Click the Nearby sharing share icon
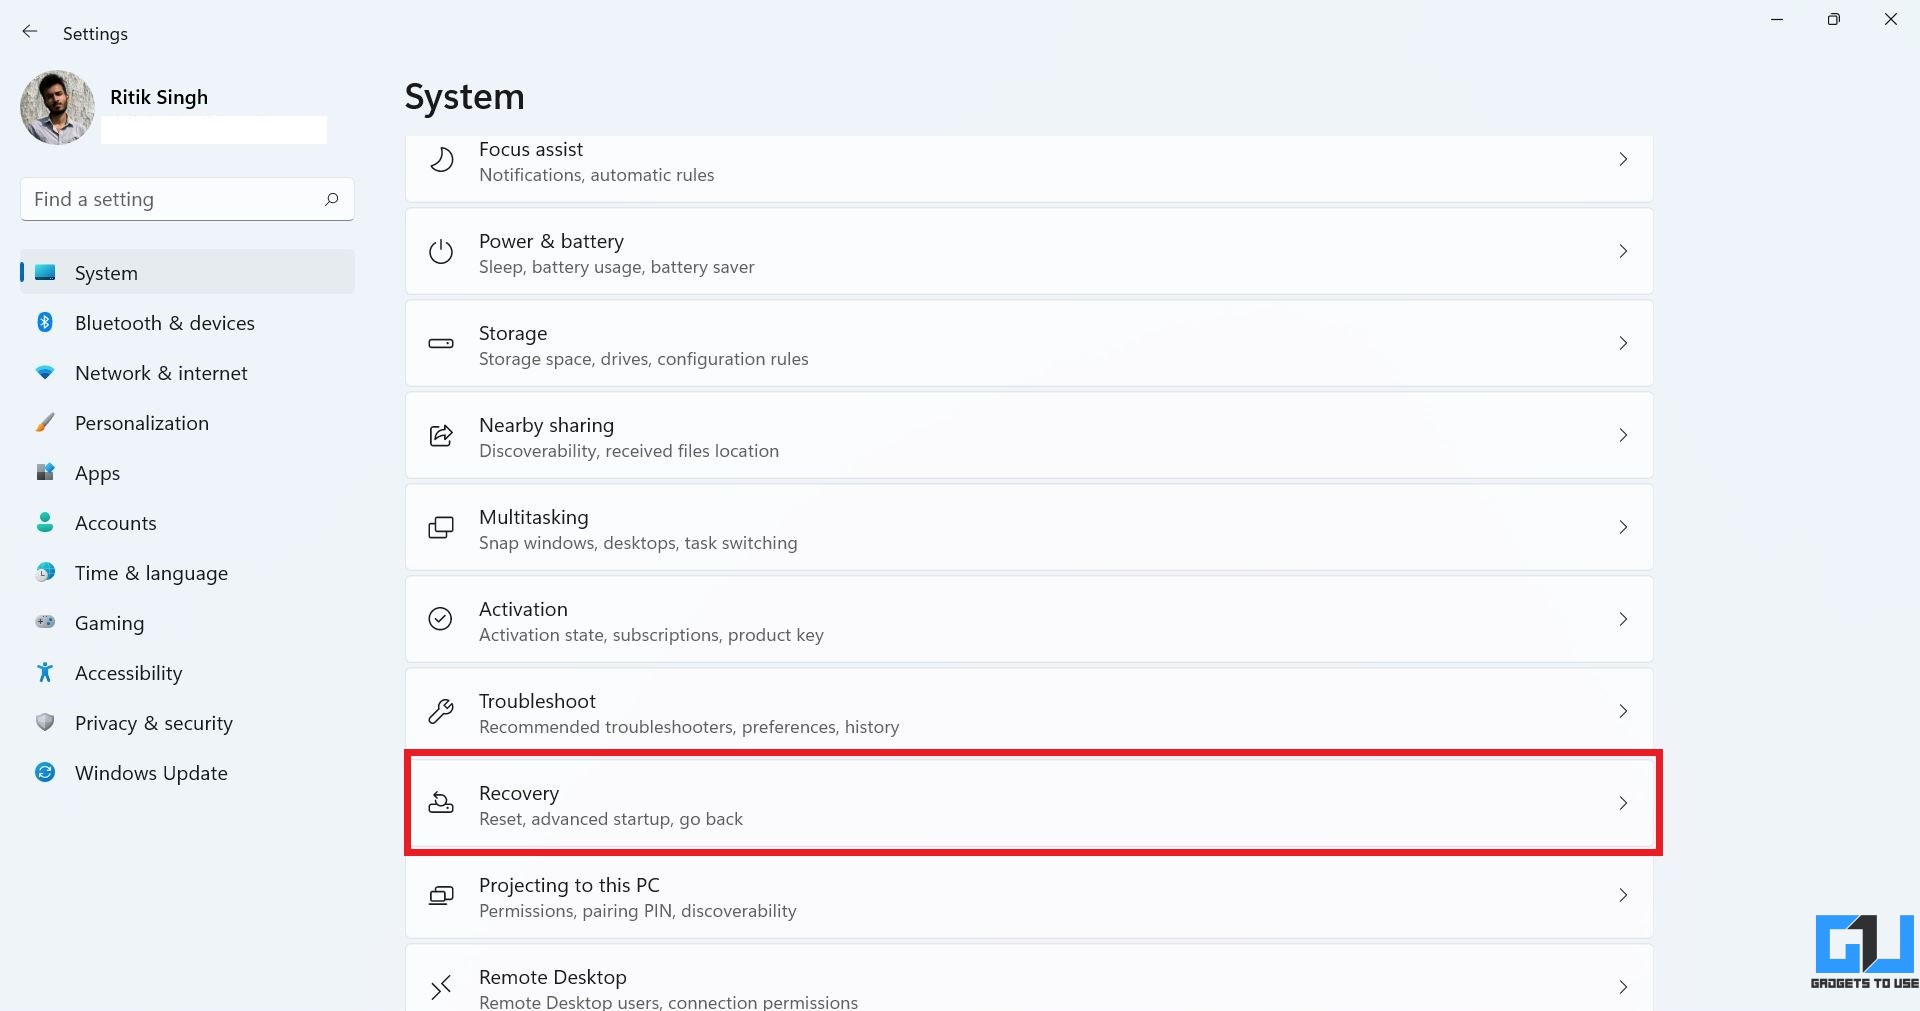 coord(441,436)
